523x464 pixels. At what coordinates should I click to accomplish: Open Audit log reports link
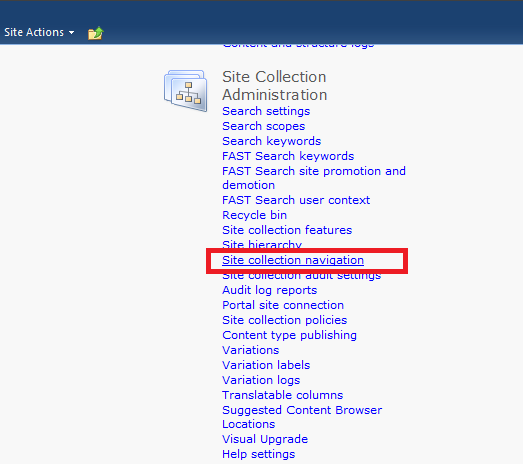pyautogui.click(x=270, y=290)
